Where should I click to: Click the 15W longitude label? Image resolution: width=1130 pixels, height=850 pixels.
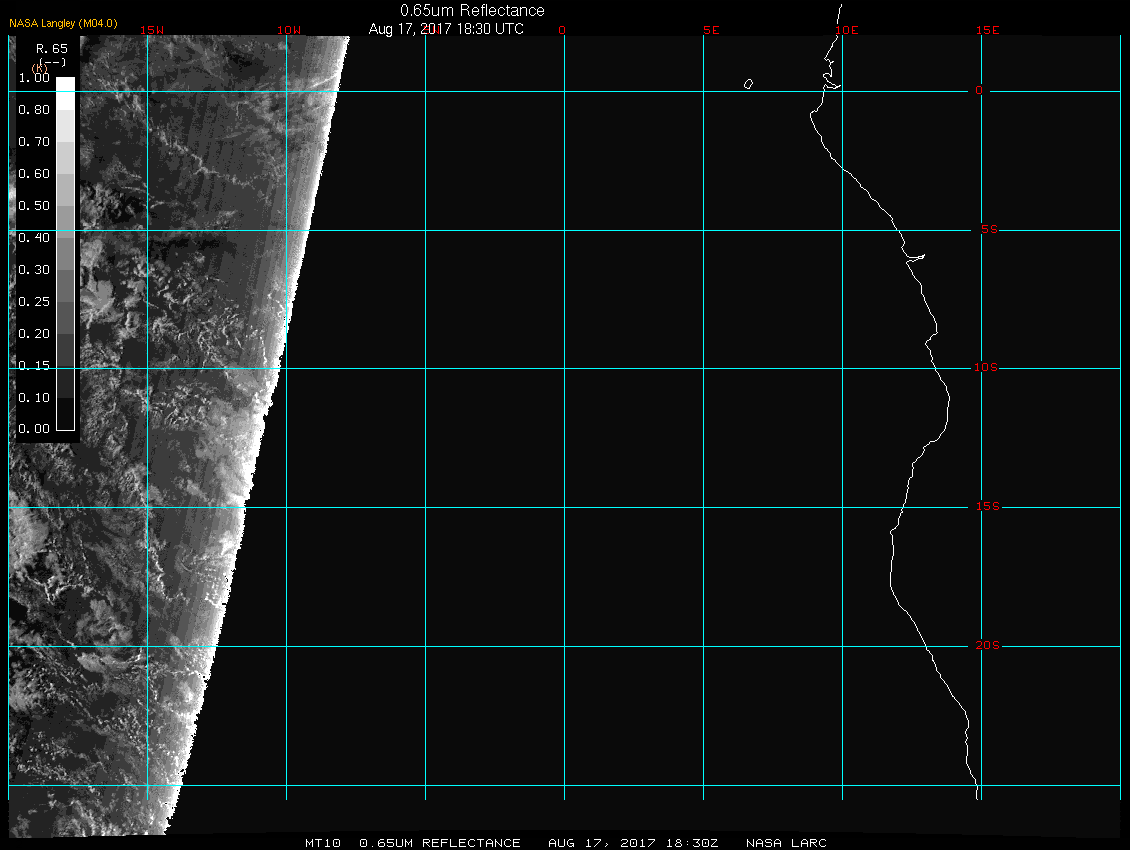pyautogui.click(x=152, y=30)
